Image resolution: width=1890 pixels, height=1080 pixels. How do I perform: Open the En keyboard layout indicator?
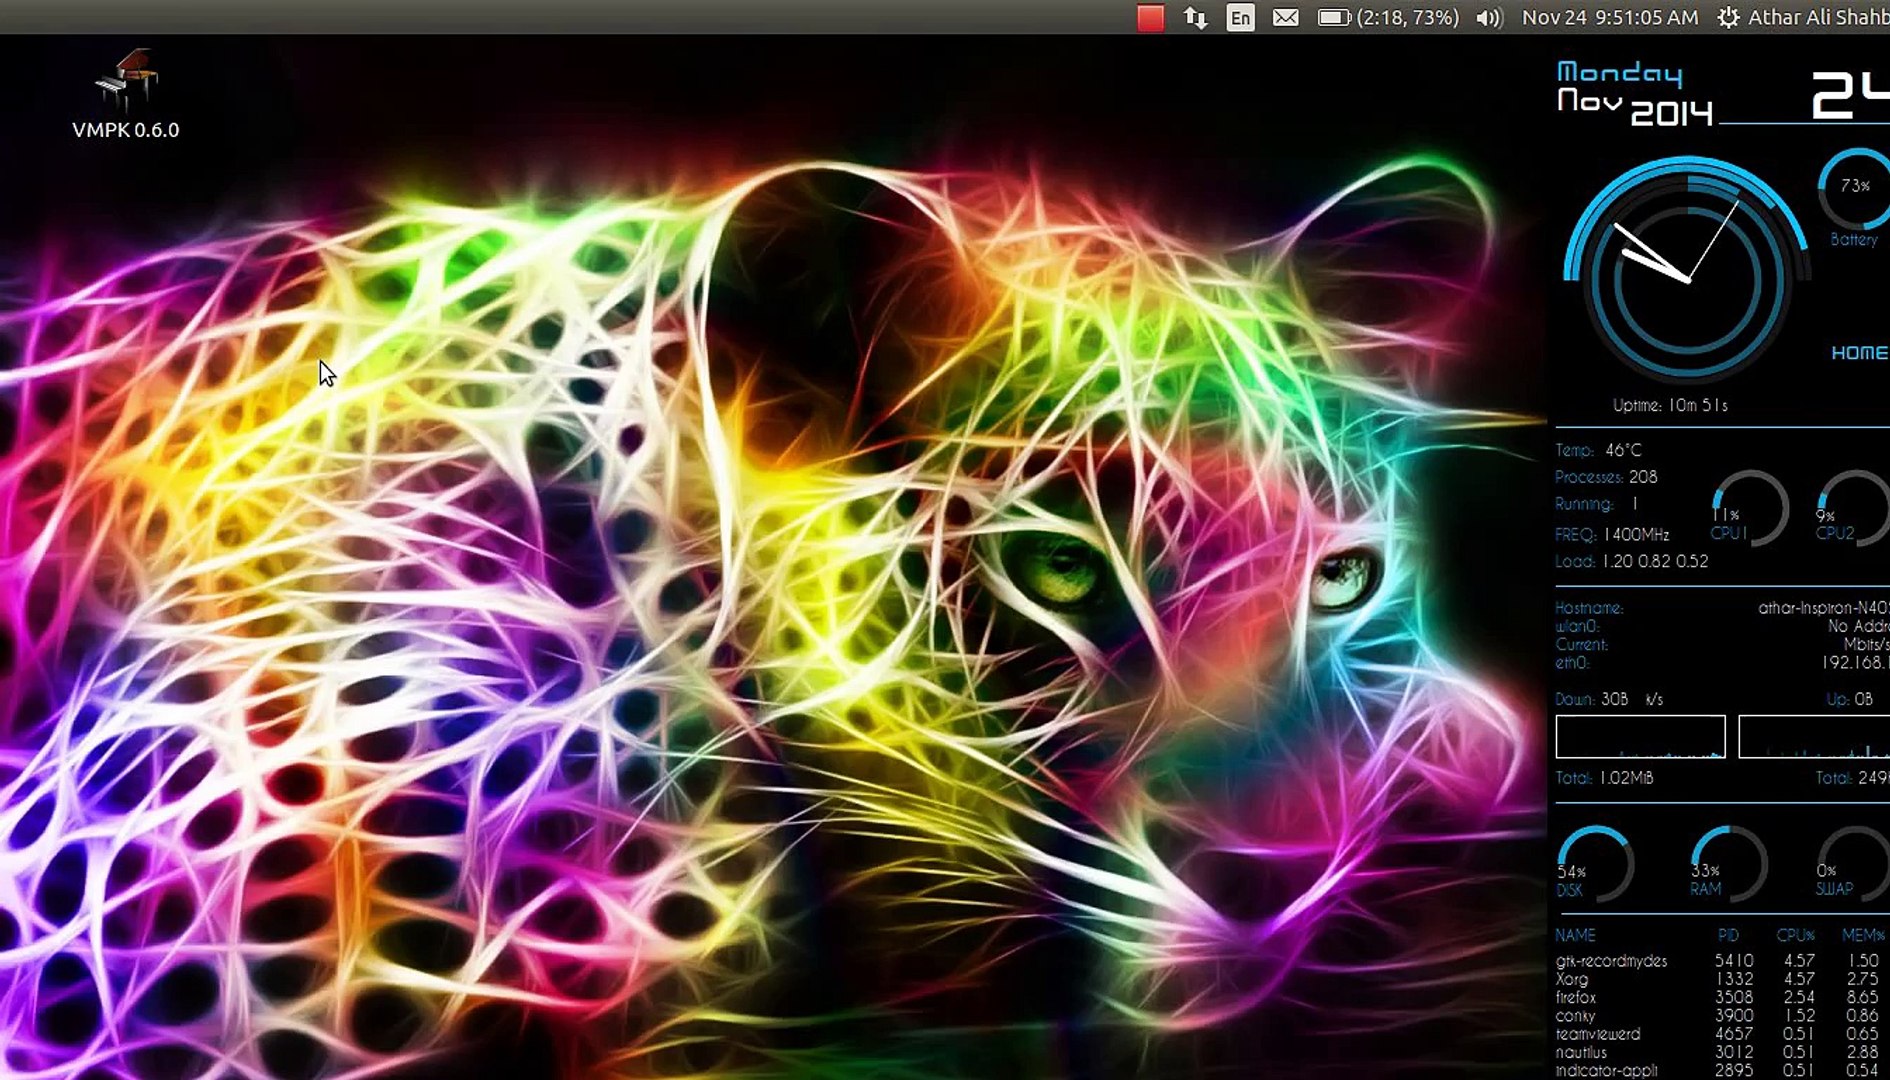(1240, 17)
